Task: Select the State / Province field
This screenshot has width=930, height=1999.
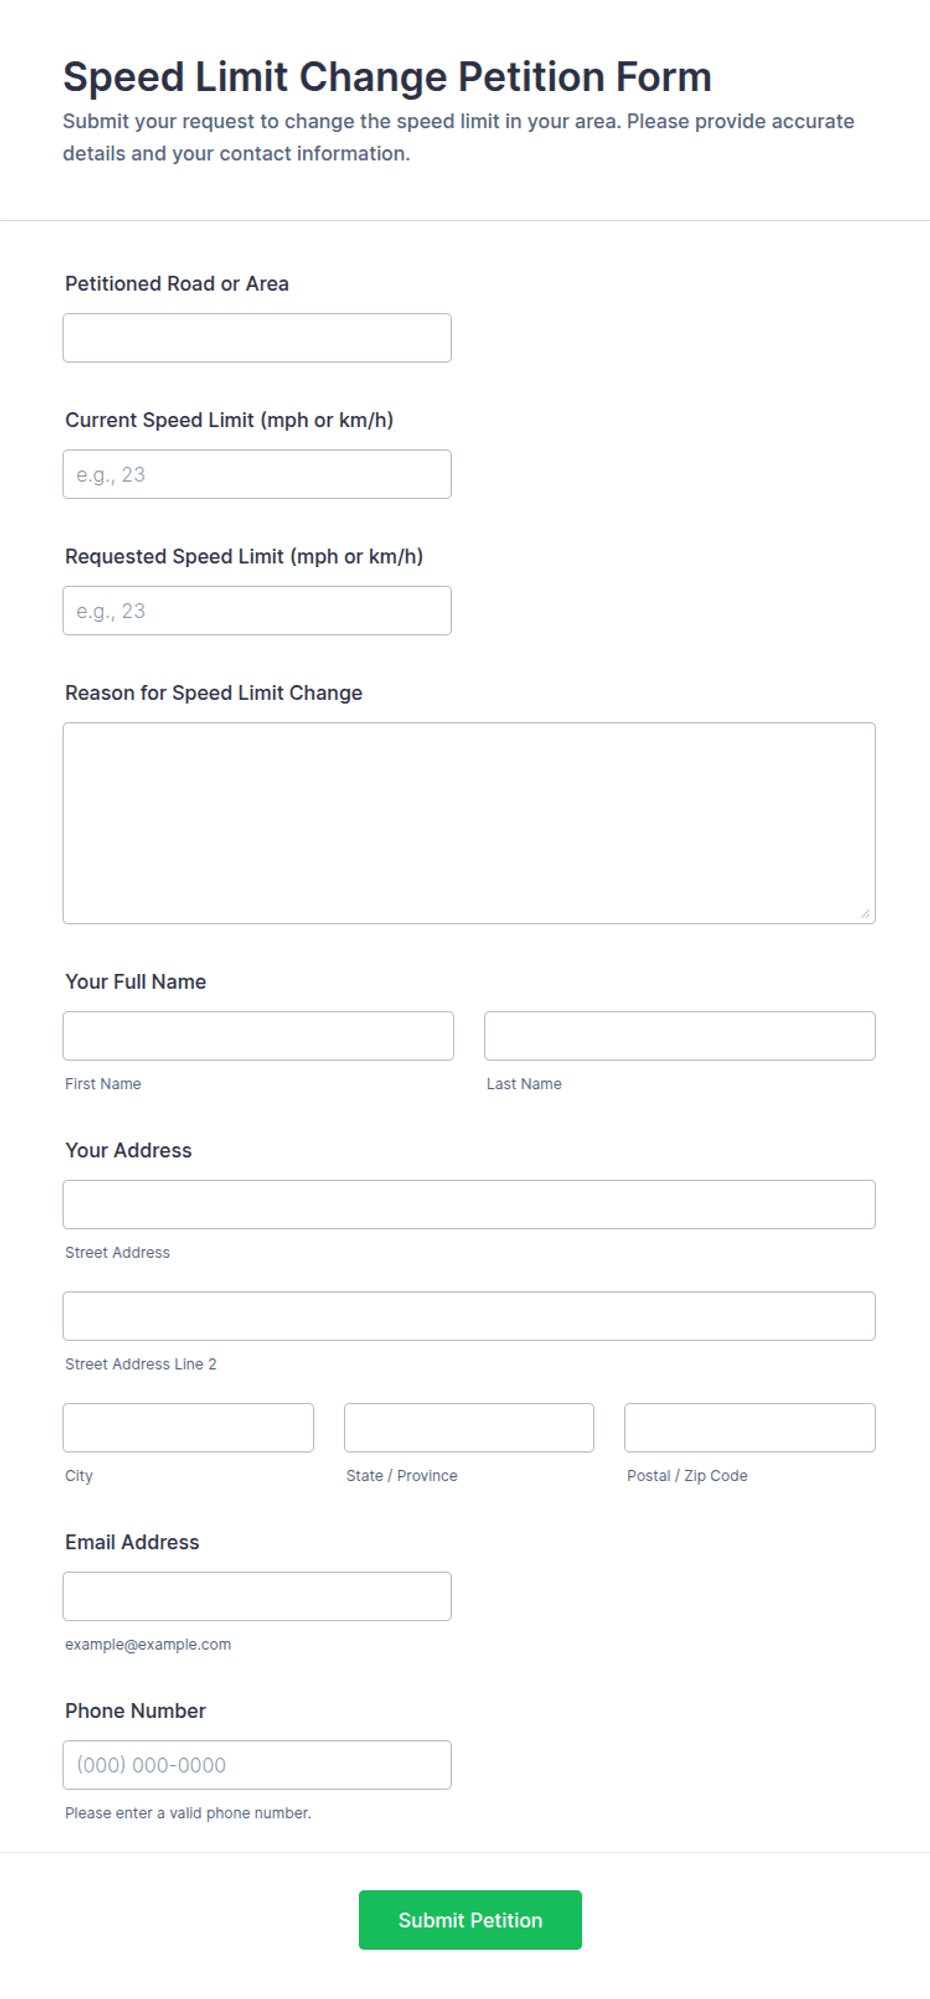Action: coord(469,1428)
